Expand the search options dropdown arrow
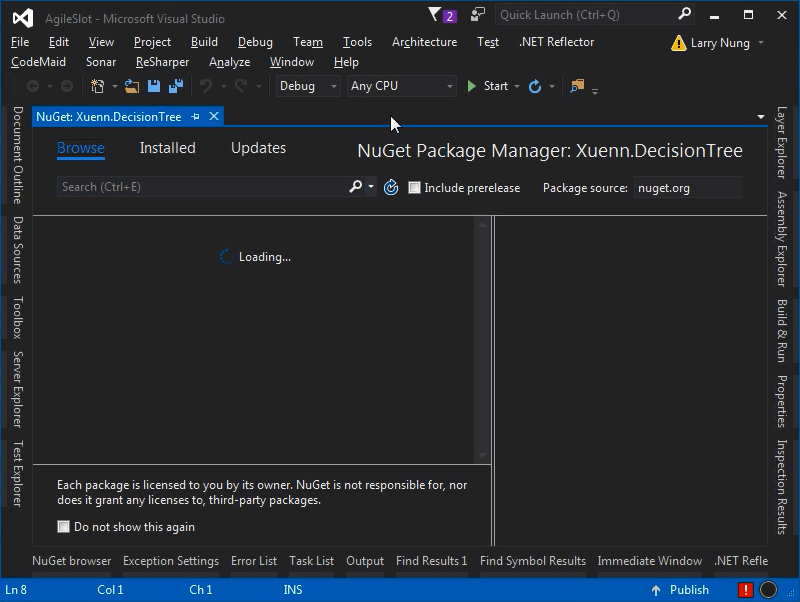The image size is (800, 602). tap(371, 187)
